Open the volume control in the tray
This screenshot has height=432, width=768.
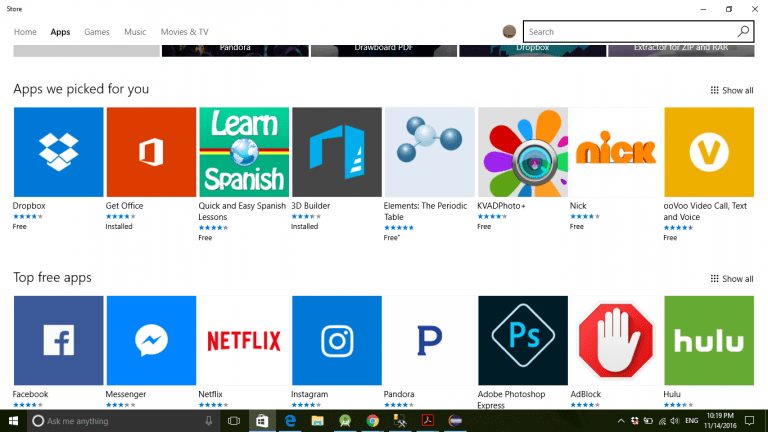click(675, 421)
